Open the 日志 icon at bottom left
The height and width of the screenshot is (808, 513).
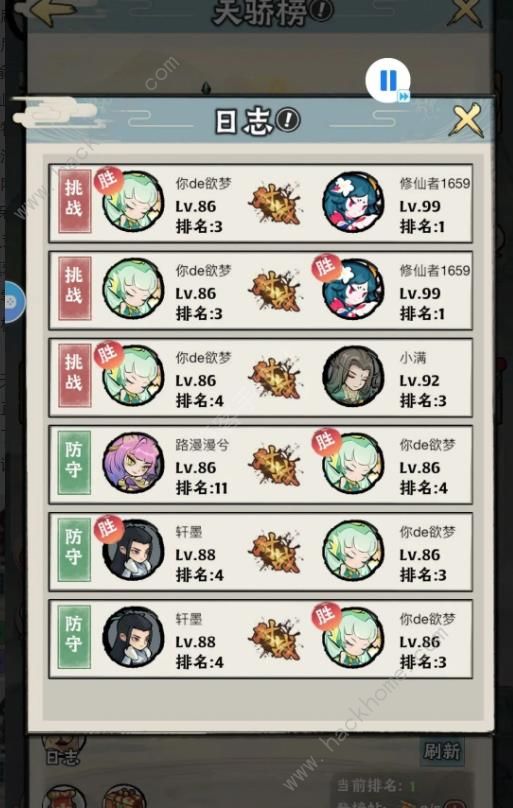(63, 751)
